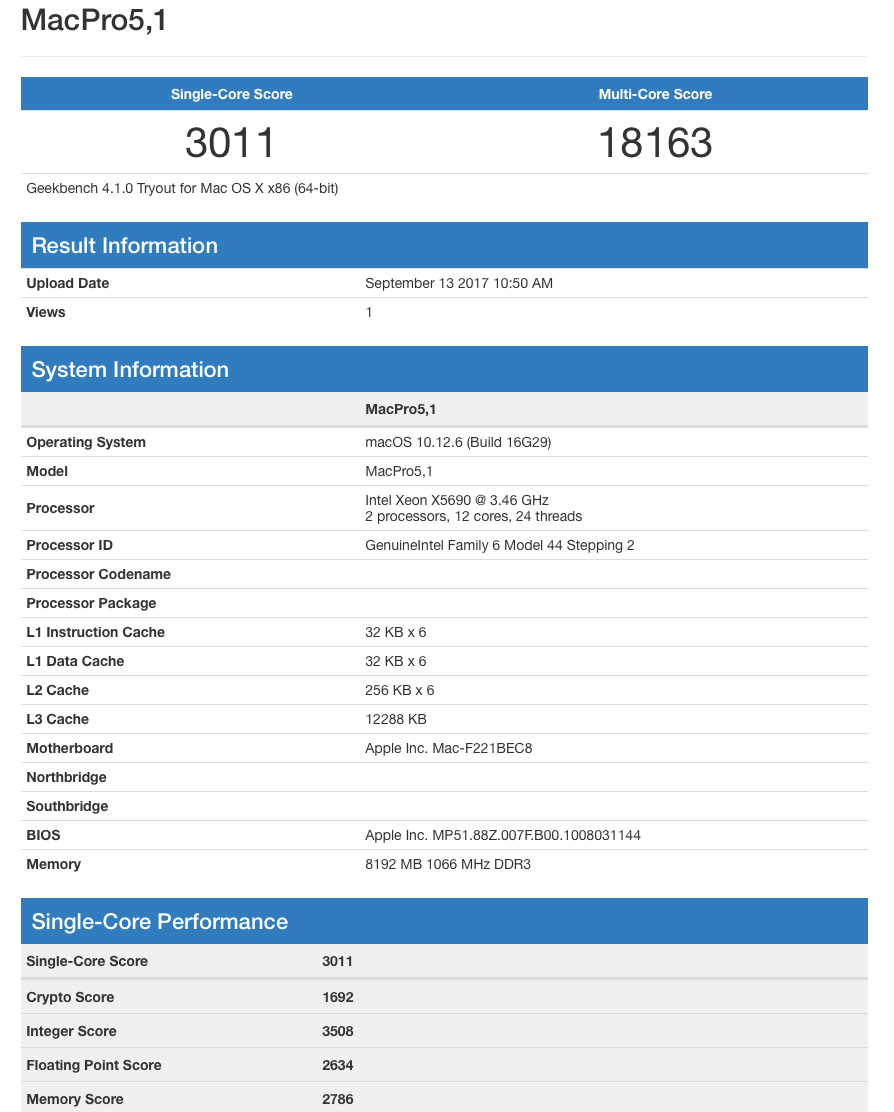Select the 256 KB x 6 value
Viewport: 894px width, 1112px height.
pyautogui.click(x=400, y=690)
